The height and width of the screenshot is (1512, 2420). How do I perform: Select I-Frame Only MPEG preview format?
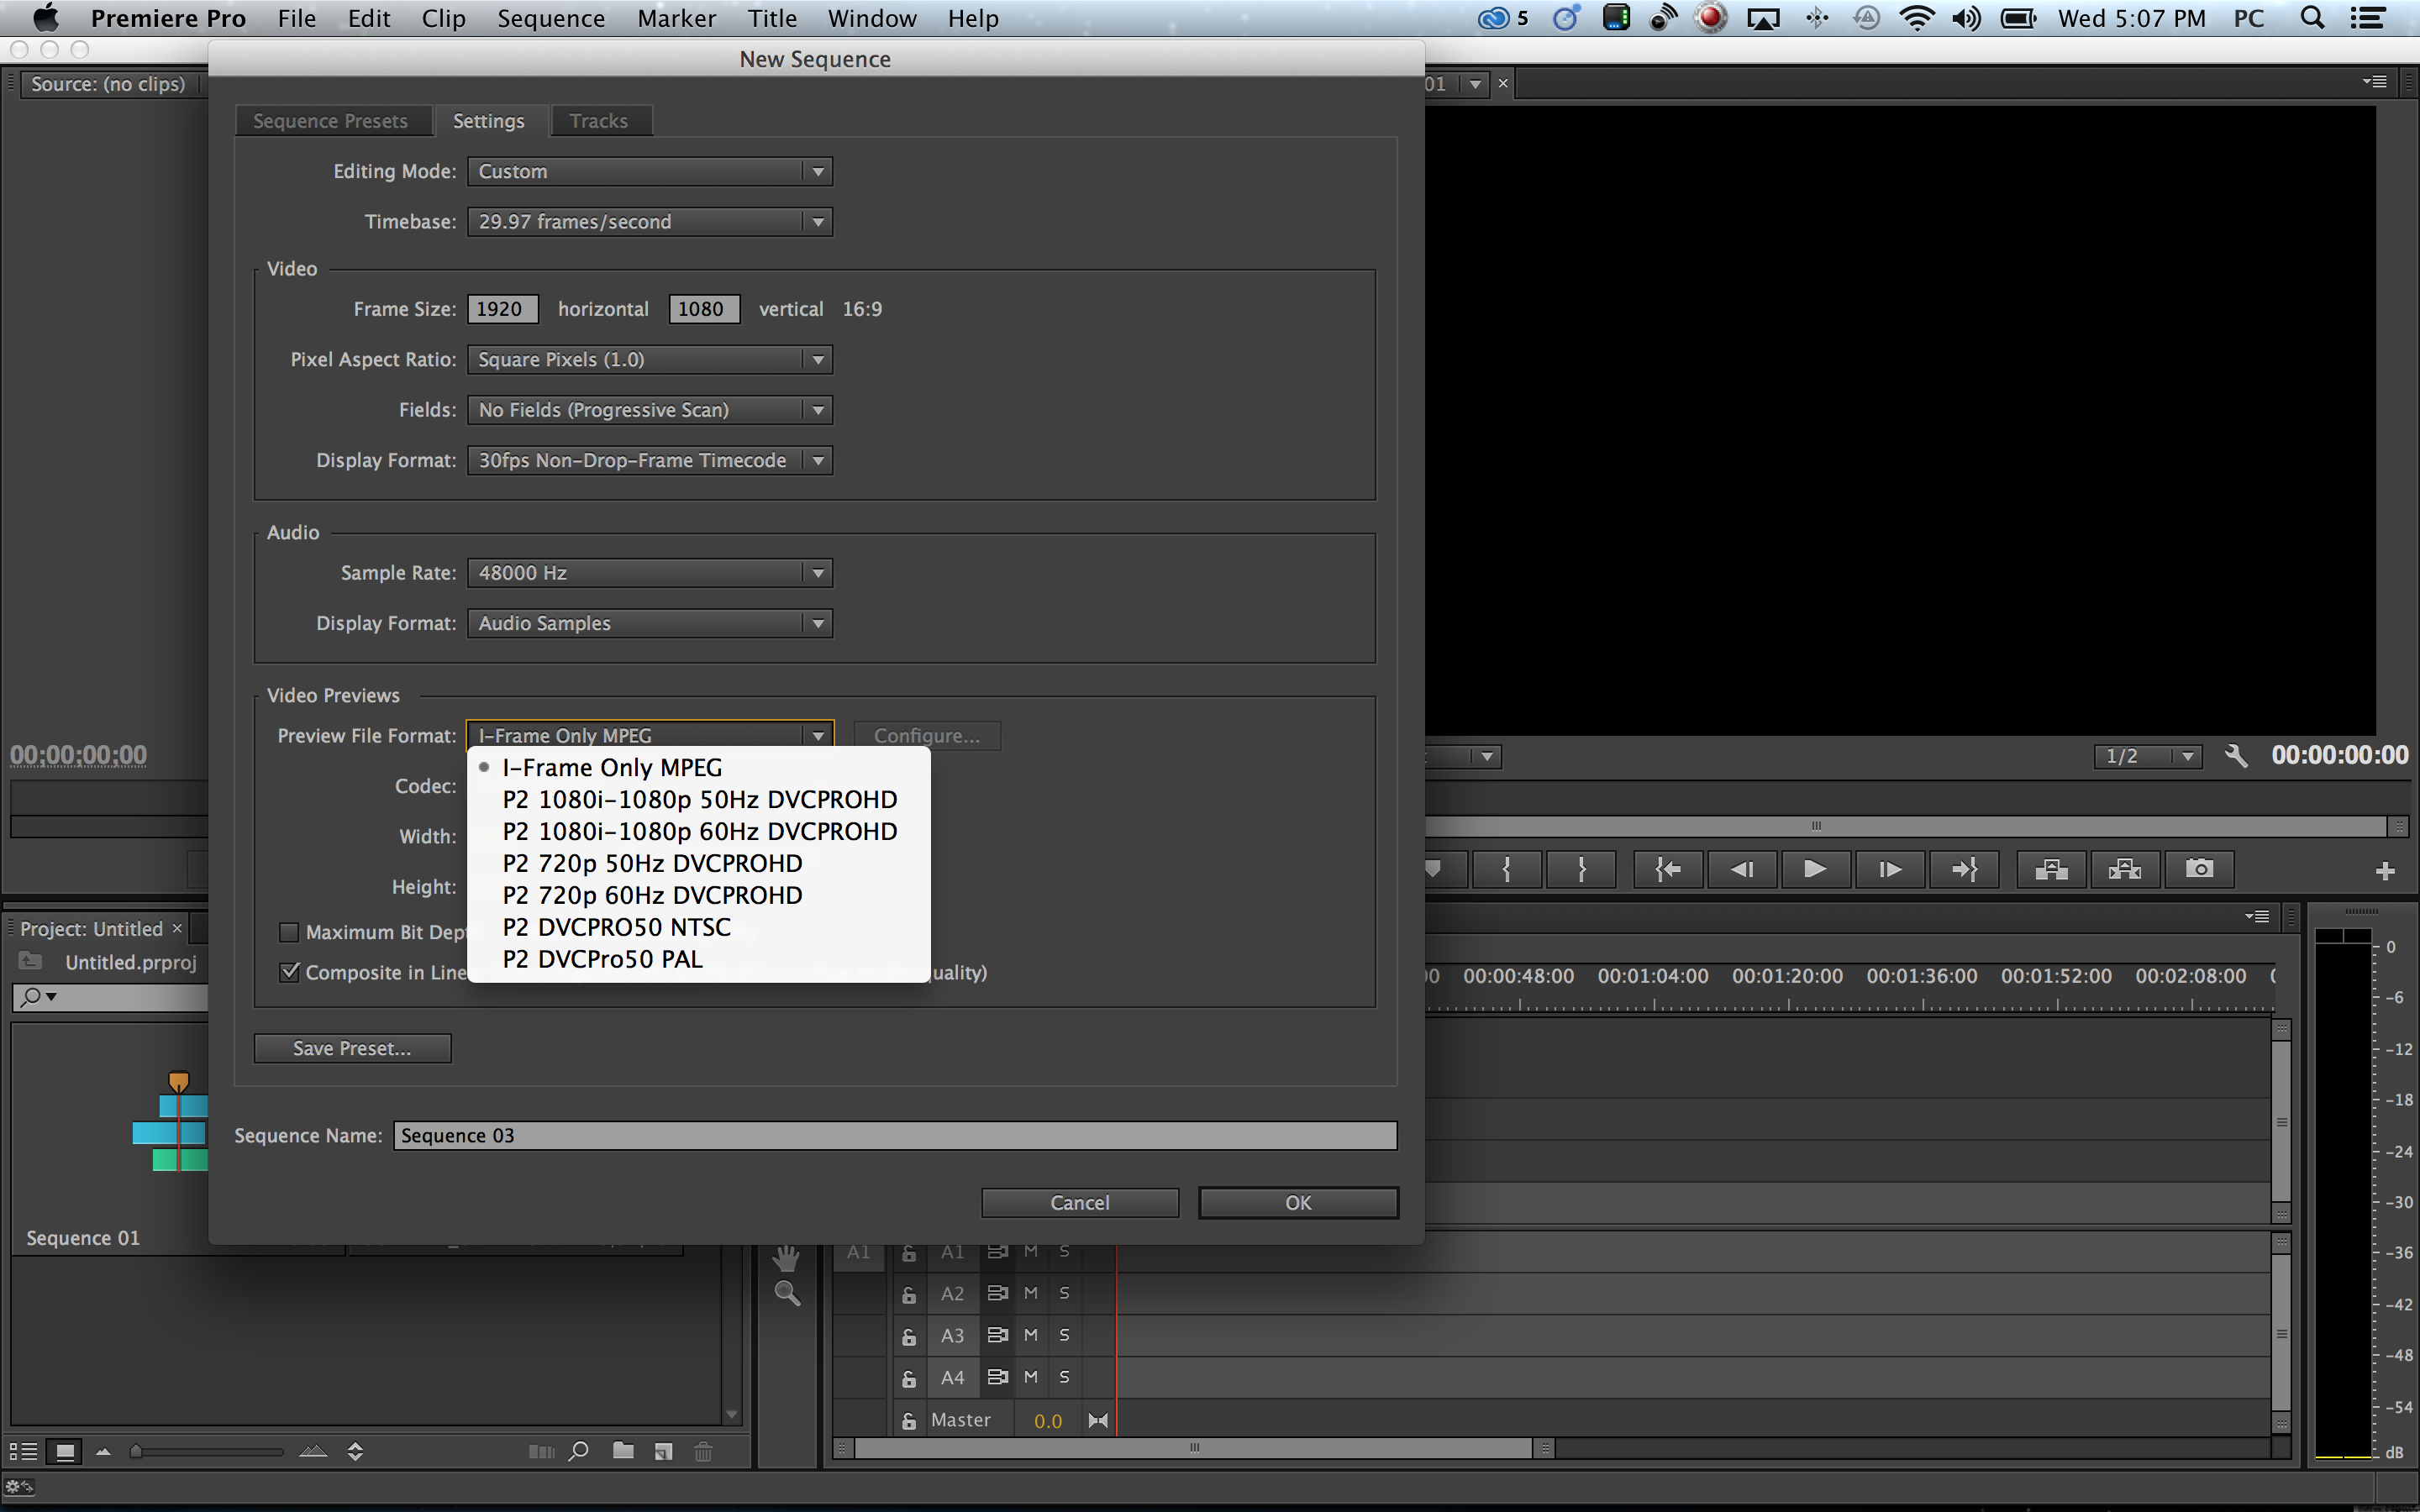click(x=612, y=766)
